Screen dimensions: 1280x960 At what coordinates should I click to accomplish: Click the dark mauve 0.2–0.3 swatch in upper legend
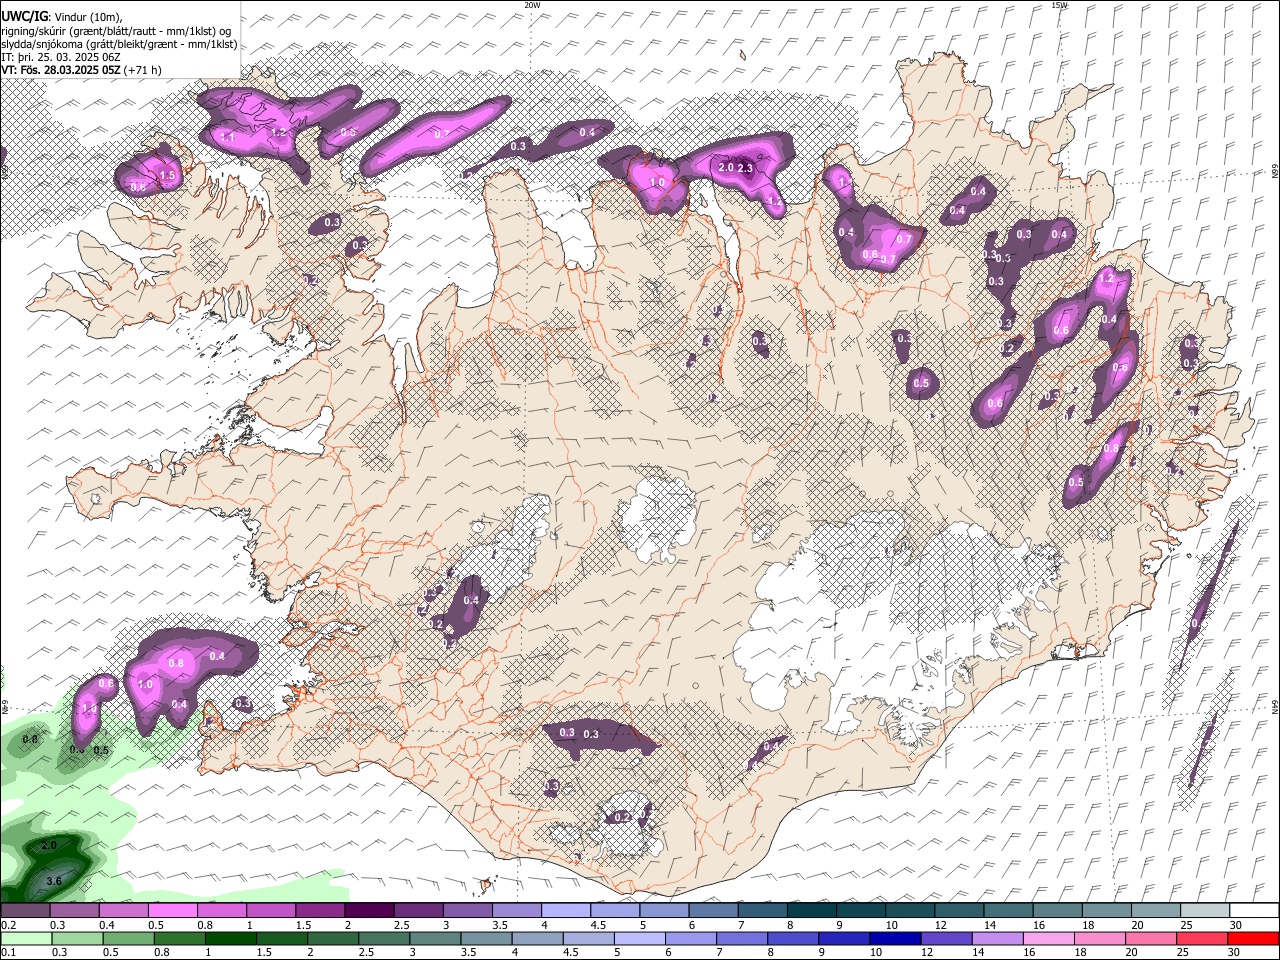(25, 911)
